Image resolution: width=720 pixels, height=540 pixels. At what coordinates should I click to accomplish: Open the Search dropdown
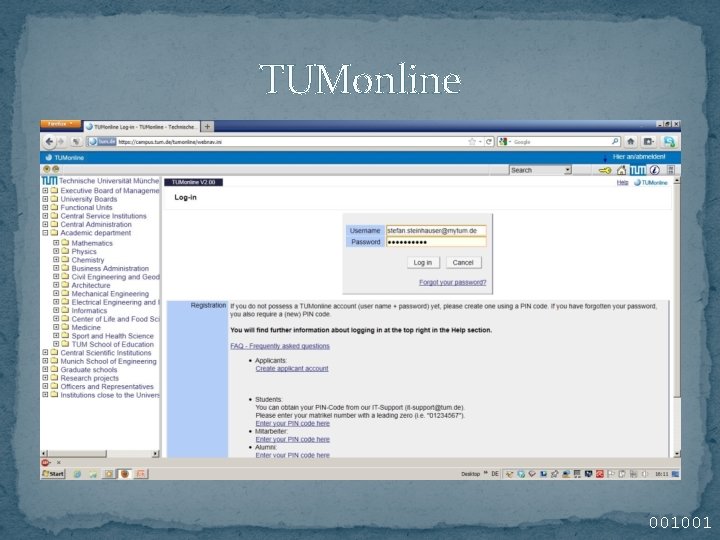(540, 170)
